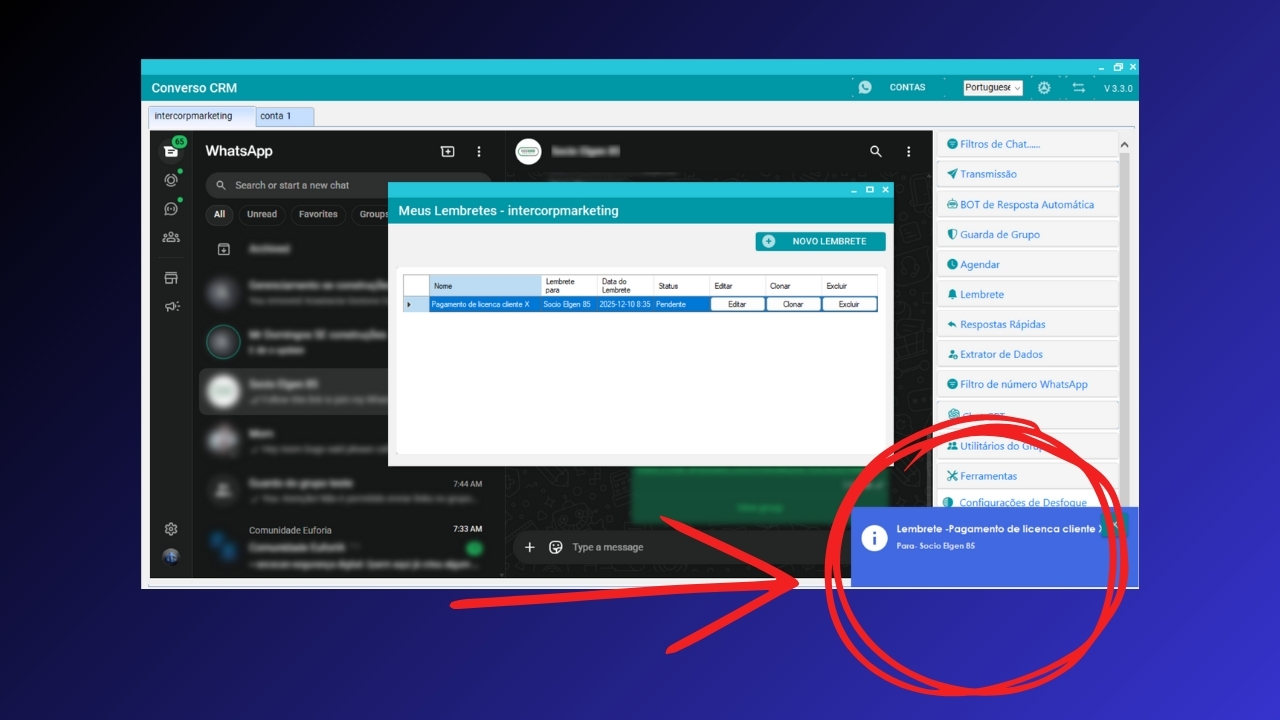Open the Lembrete option in side panel
Screen dimensions: 1280x720
pos(1027,294)
